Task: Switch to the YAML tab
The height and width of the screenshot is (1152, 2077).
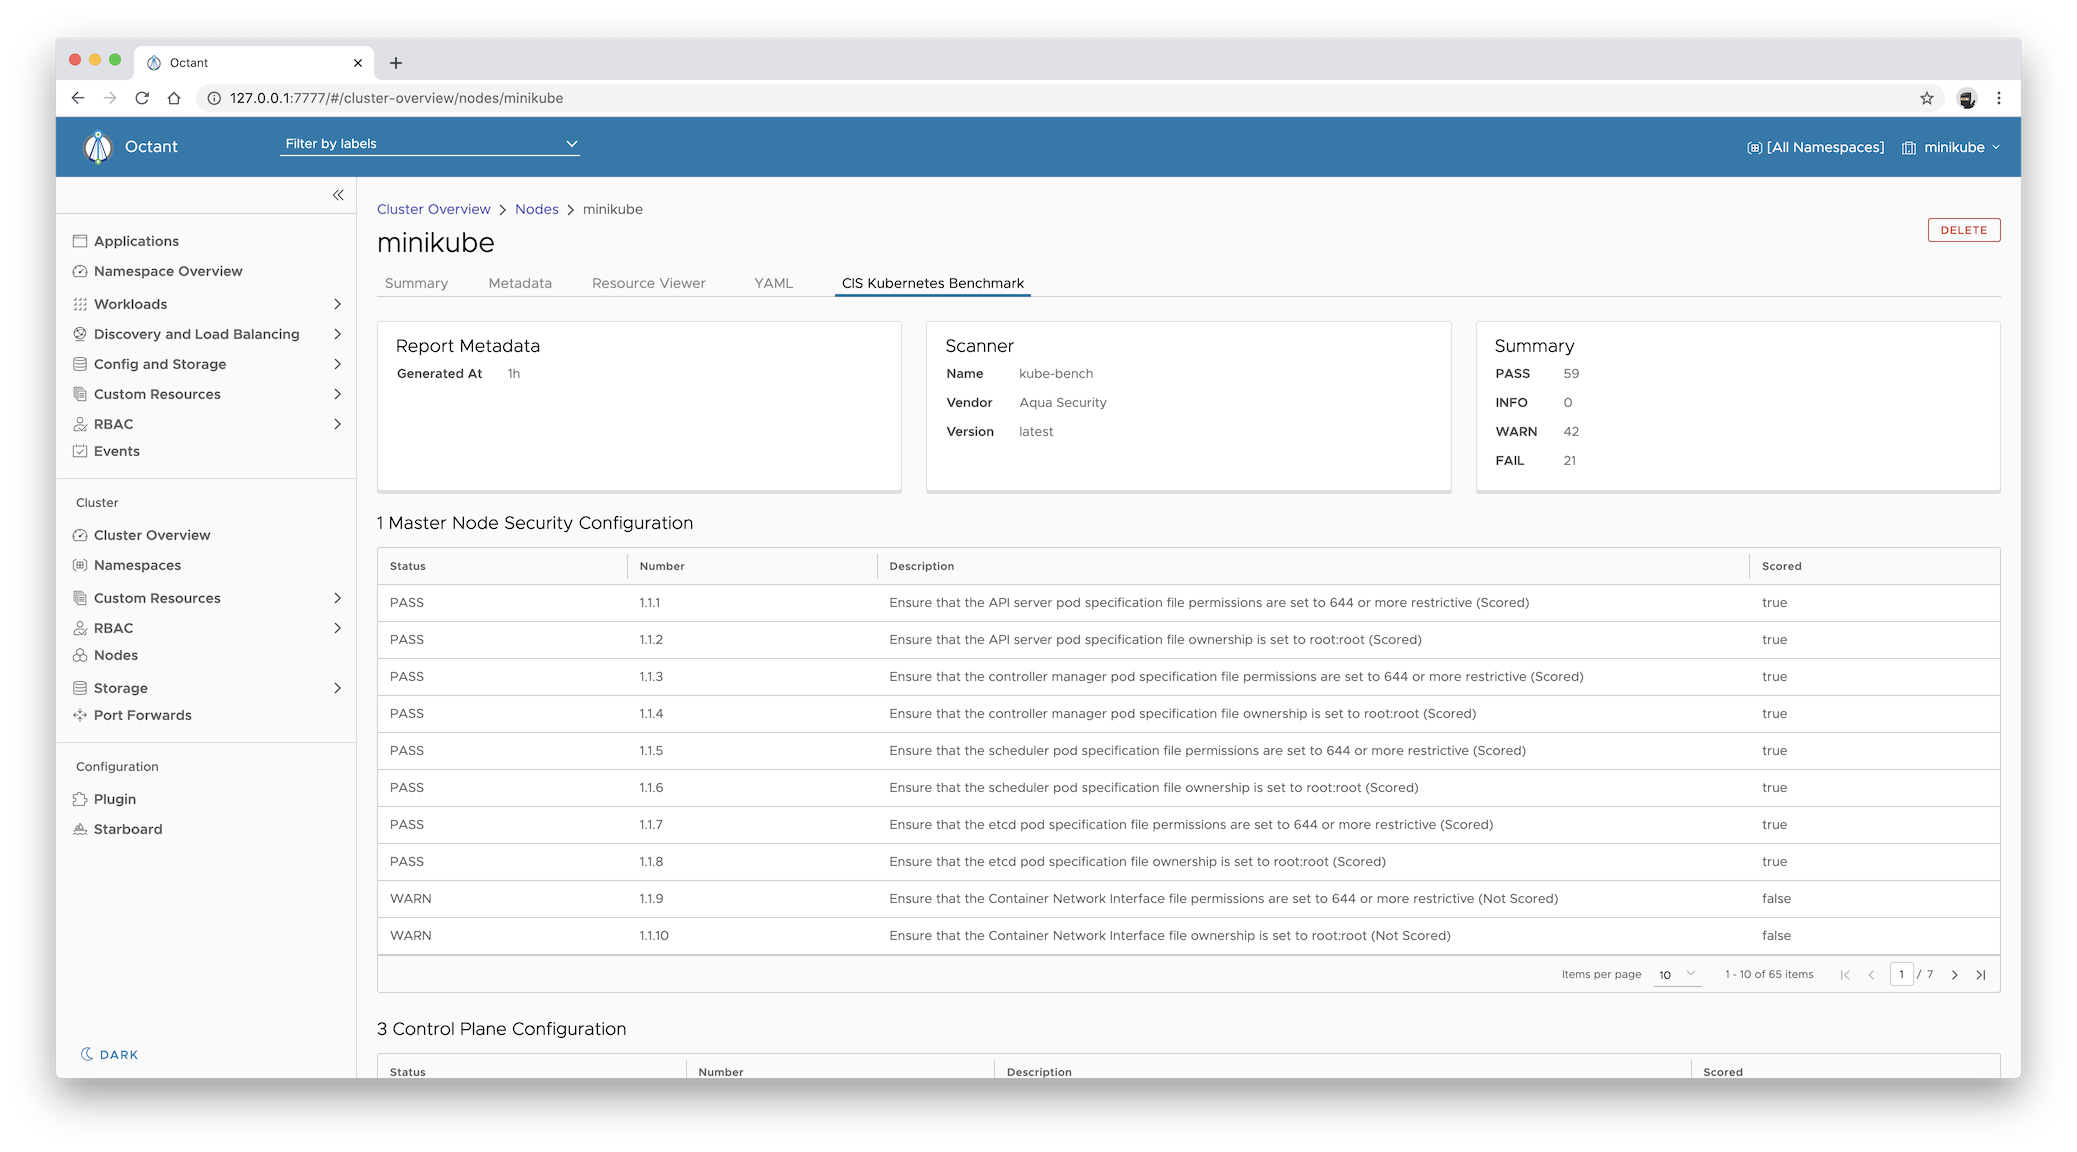Action: point(773,283)
